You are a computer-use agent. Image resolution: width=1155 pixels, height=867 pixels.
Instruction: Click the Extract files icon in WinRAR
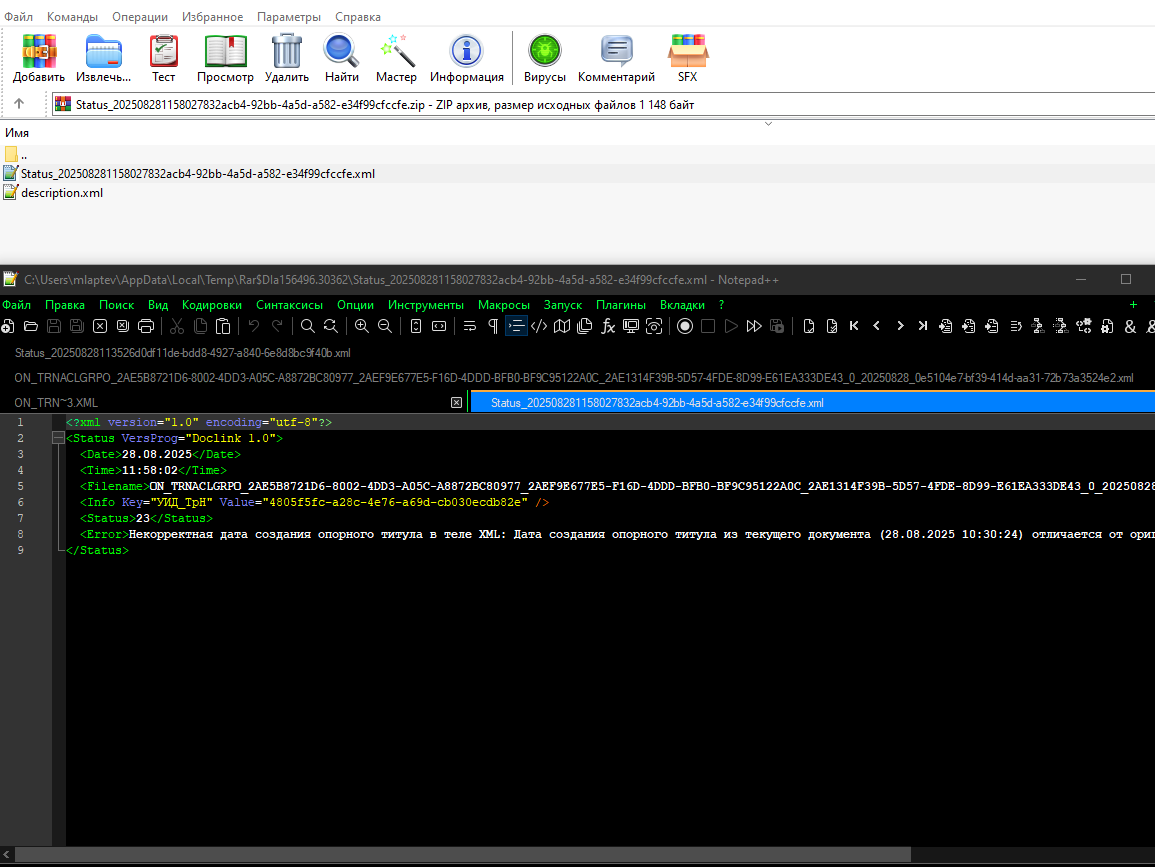point(103,58)
